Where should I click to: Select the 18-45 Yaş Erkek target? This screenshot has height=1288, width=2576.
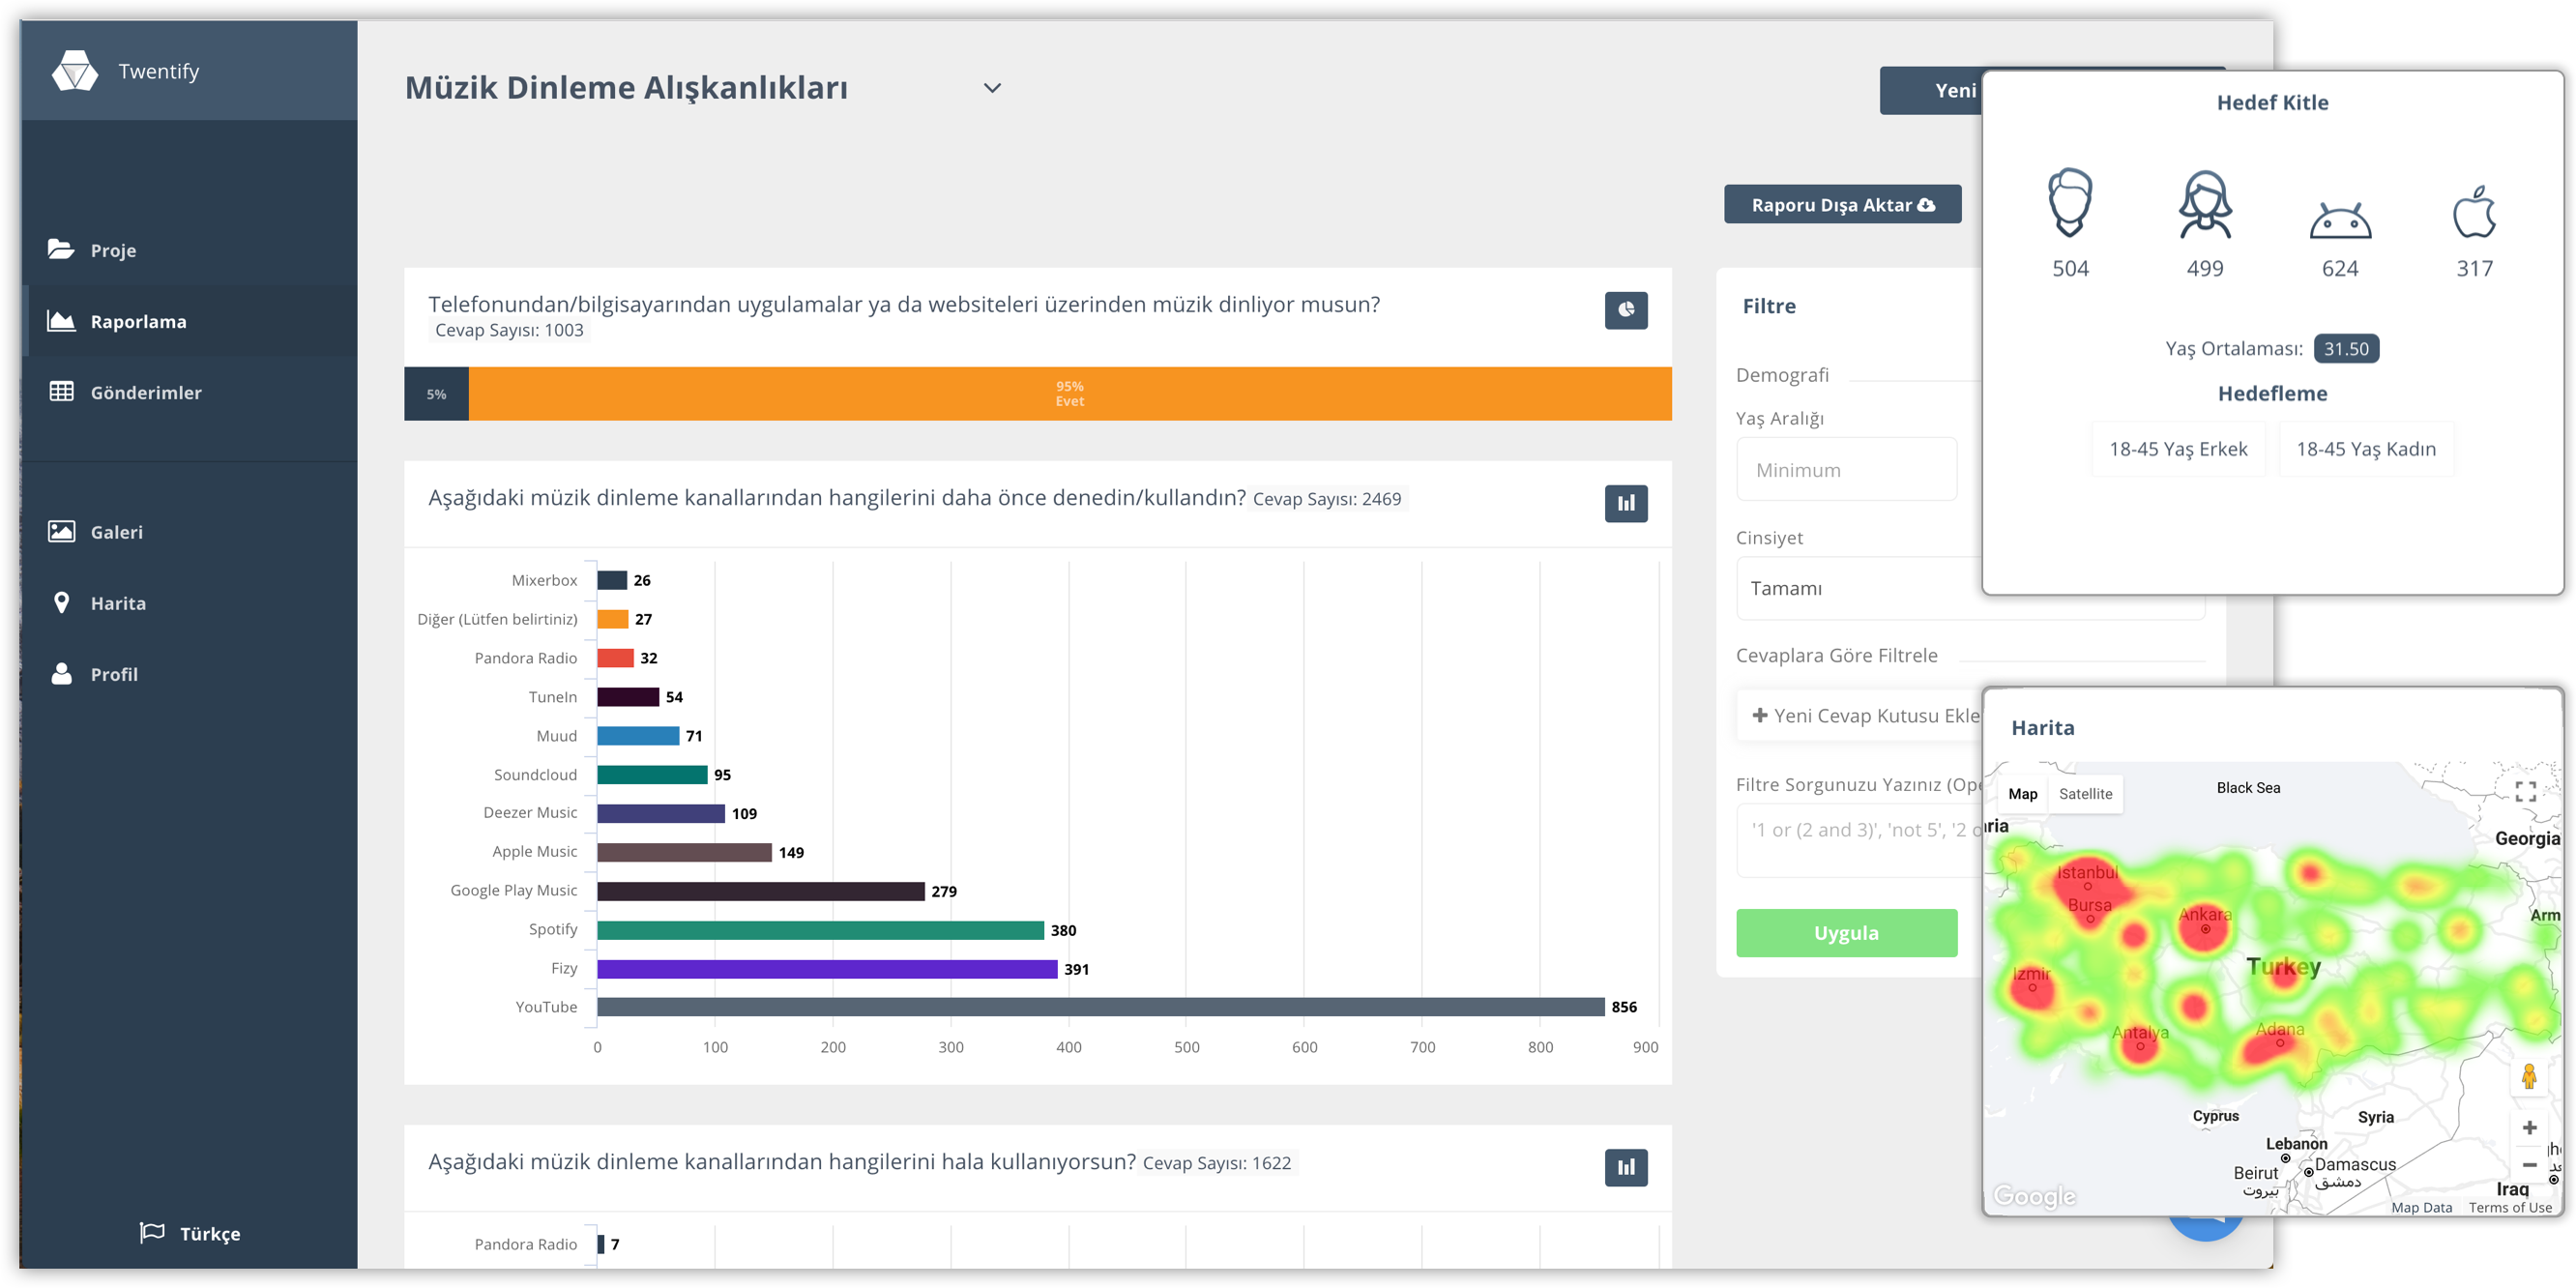[x=2177, y=448]
